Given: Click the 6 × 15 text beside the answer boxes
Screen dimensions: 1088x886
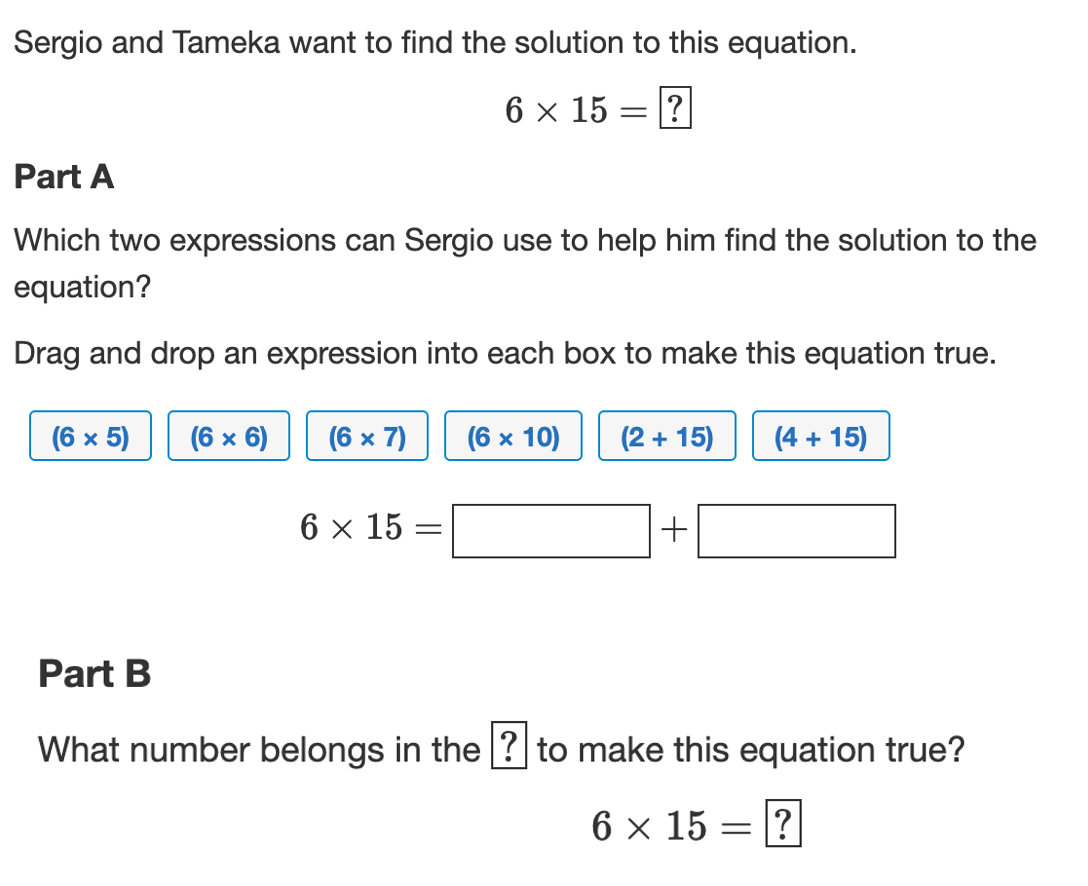Looking at the screenshot, I should tap(351, 527).
